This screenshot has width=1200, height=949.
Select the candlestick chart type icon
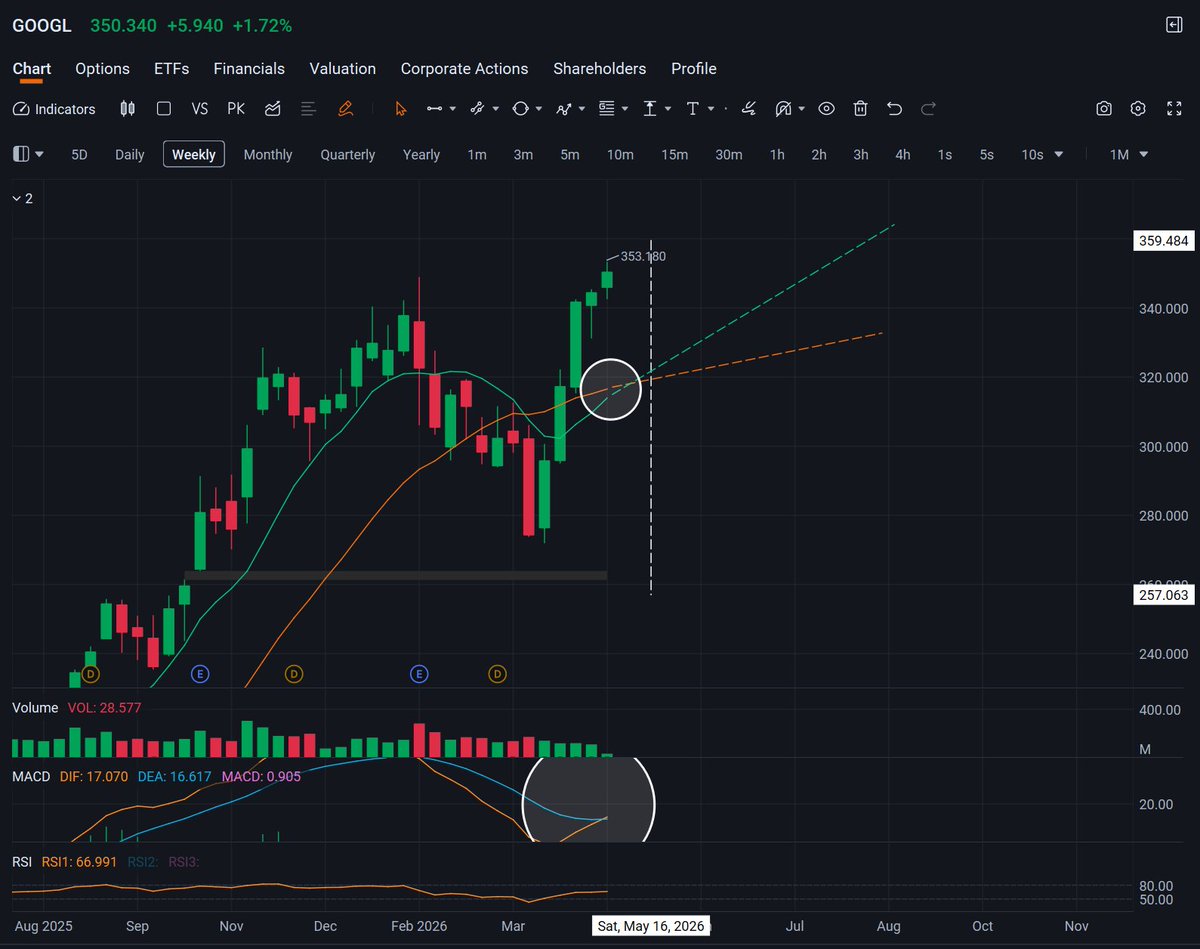click(x=127, y=109)
